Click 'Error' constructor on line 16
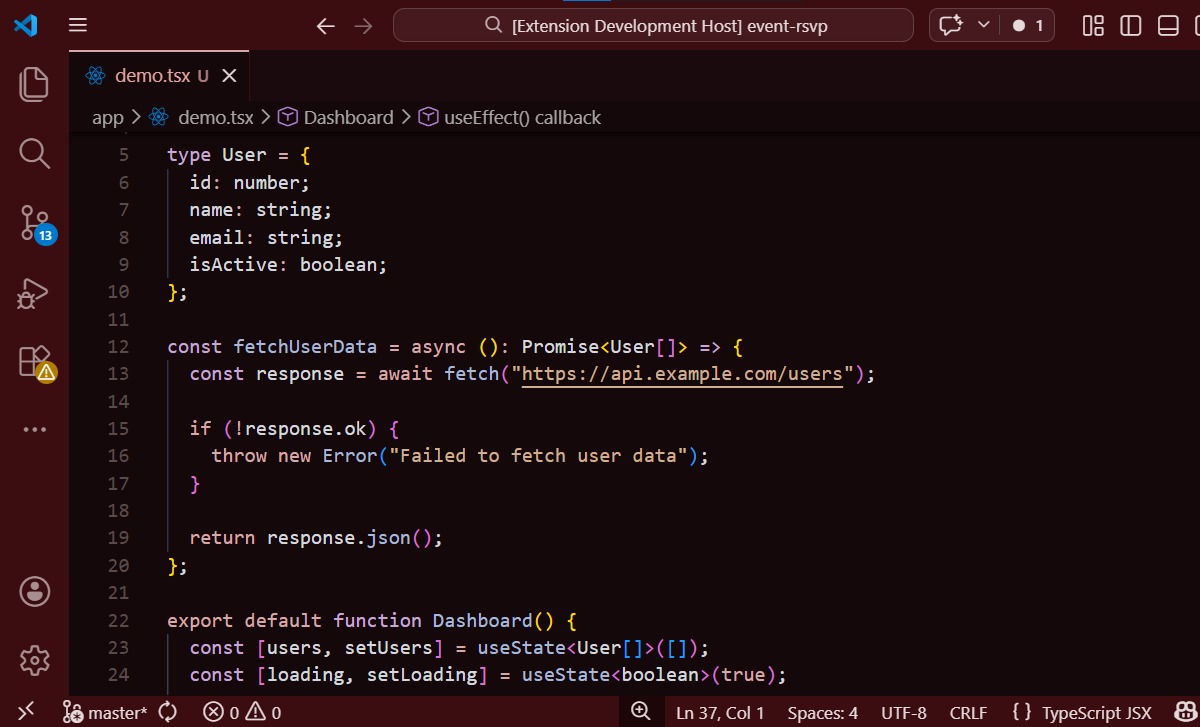Screen dimensions: 1200x727 [350, 456]
